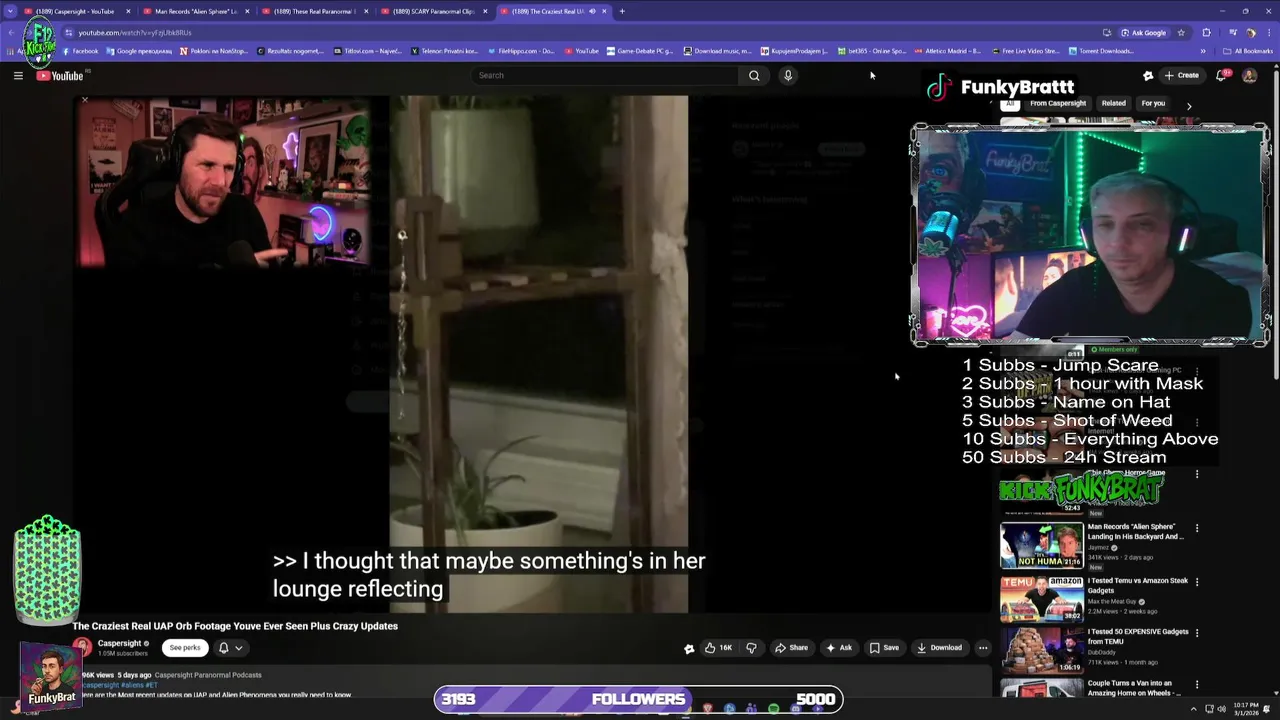Open the YouTube notifications bell

pos(1222,75)
